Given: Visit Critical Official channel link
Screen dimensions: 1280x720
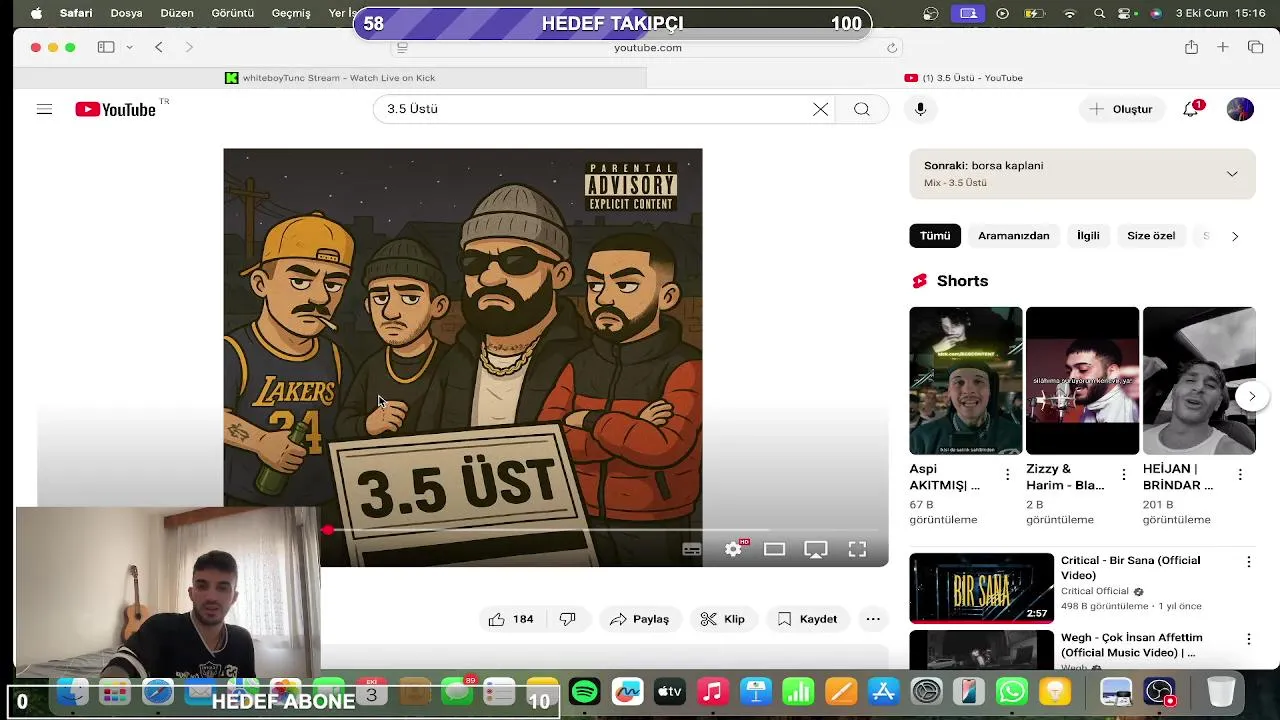Looking at the screenshot, I should [x=1095, y=591].
